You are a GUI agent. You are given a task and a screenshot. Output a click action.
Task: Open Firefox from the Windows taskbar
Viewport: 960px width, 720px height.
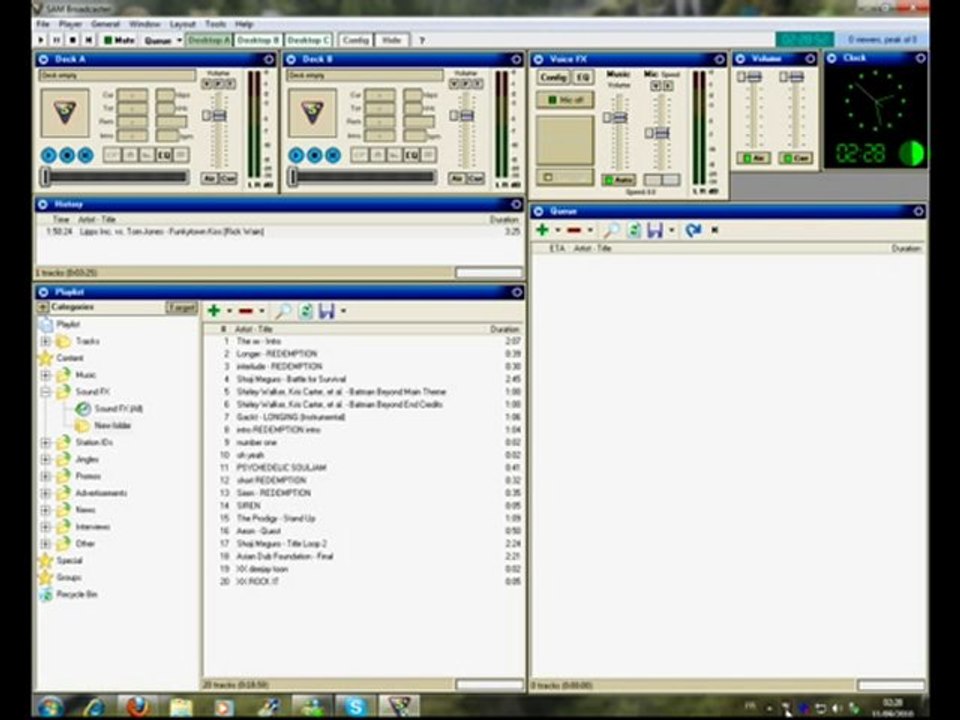point(137,706)
